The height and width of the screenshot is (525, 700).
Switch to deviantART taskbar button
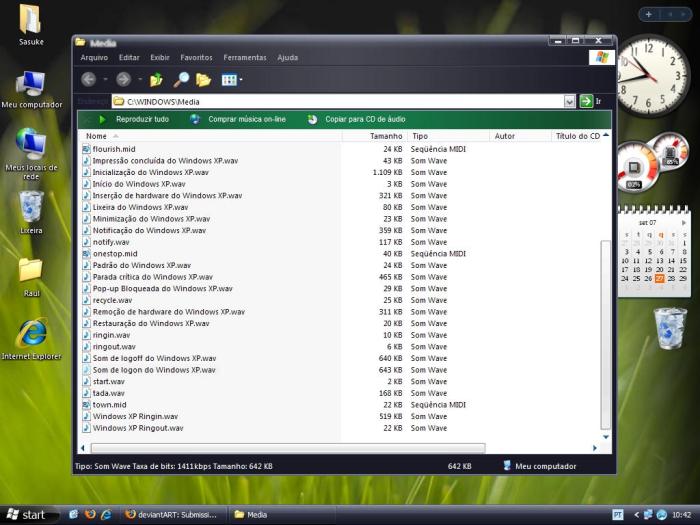pyautogui.click(x=173, y=515)
